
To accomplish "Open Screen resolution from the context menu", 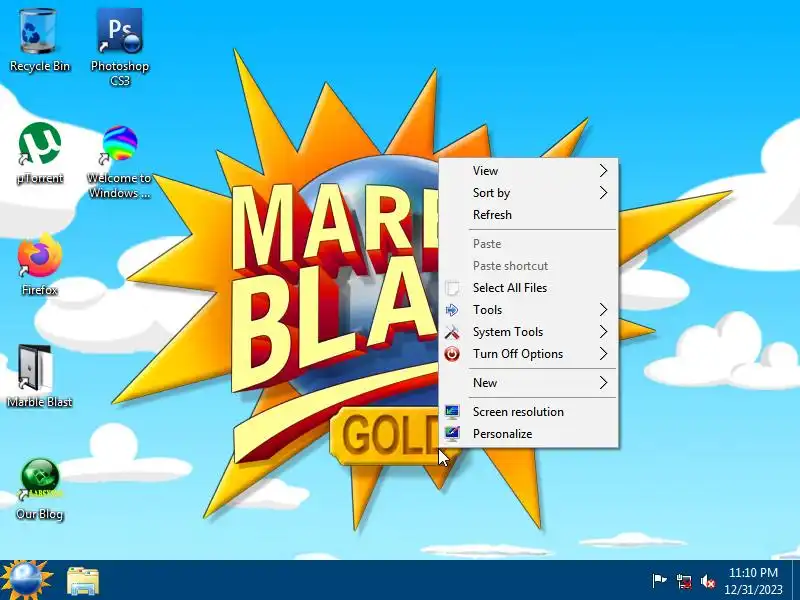I will click(x=529, y=412).
